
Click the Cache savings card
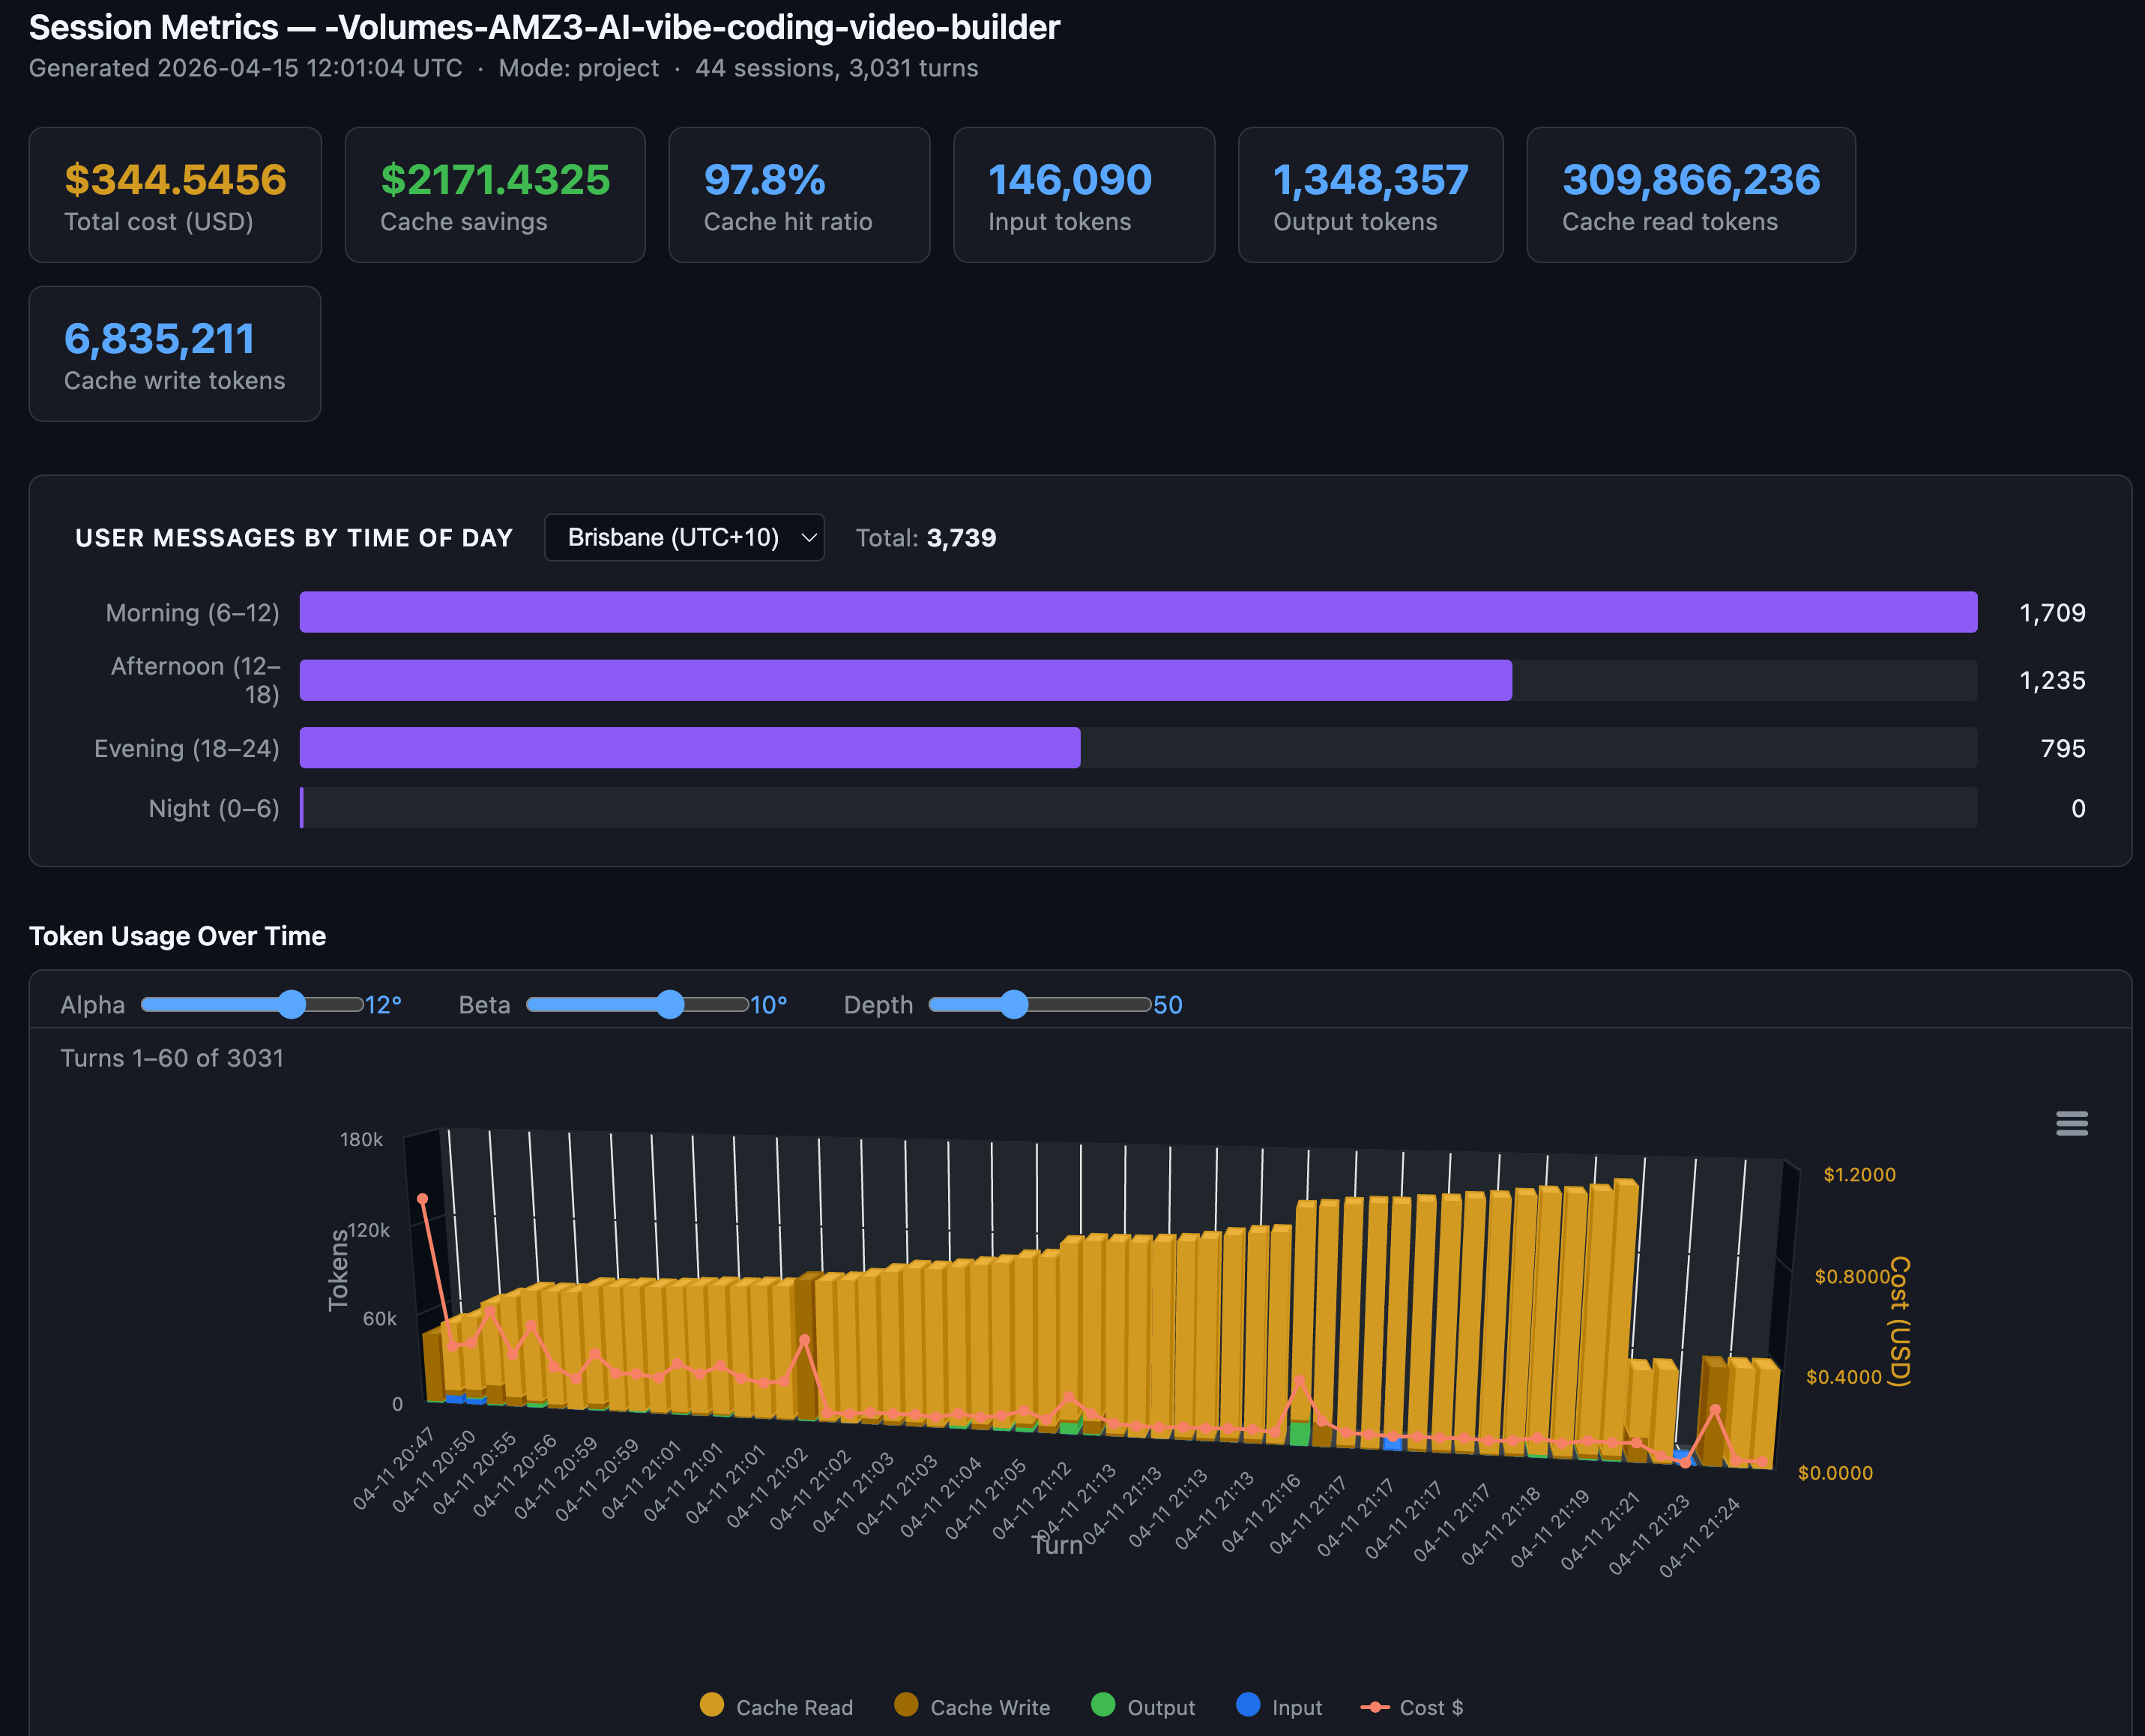495,195
